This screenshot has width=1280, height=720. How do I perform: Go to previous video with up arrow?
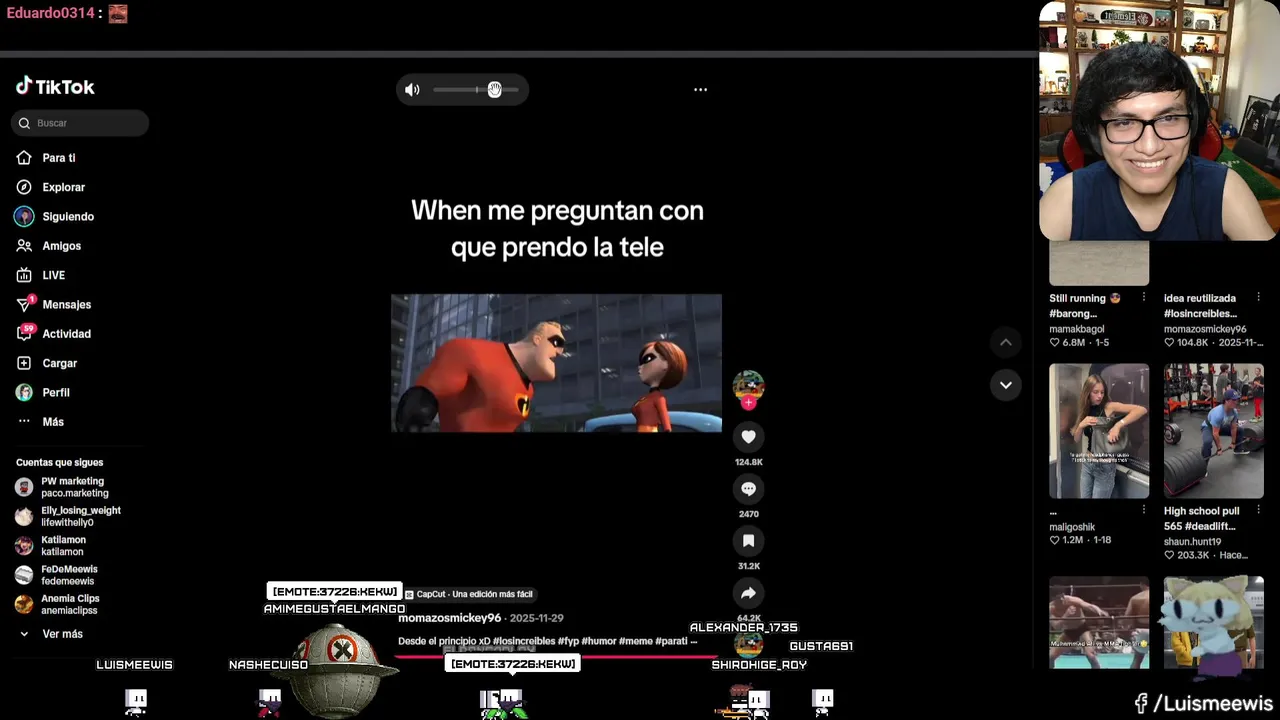click(1006, 343)
